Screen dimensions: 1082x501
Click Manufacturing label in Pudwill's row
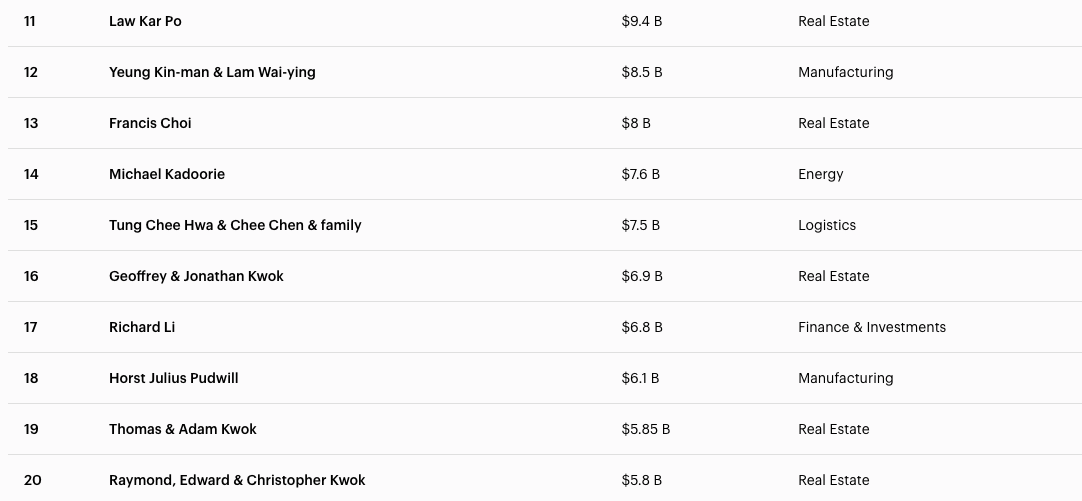point(846,378)
